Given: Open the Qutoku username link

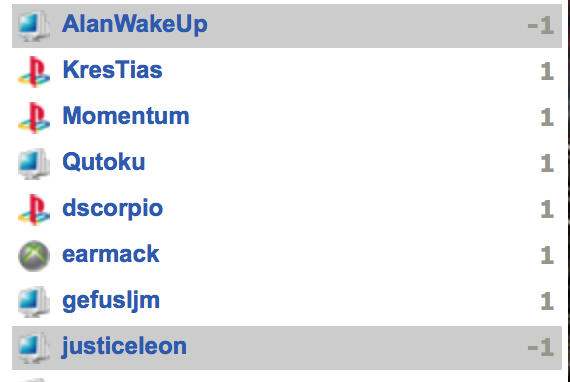Looking at the screenshot, I should [x=104, y=162].
